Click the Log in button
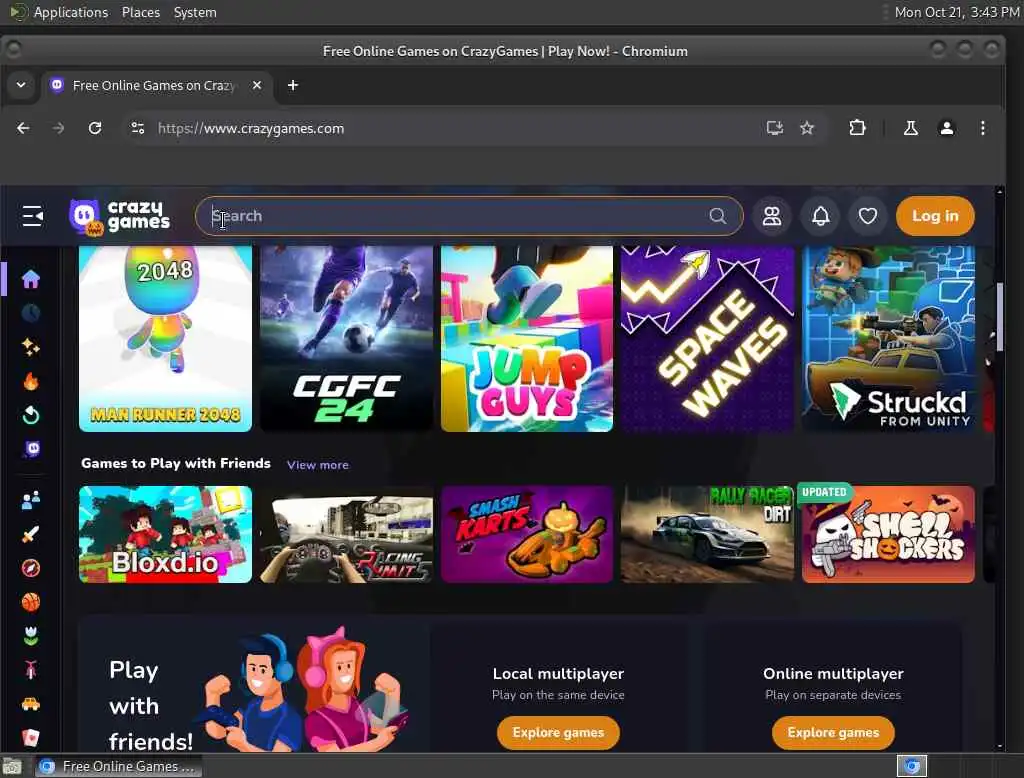This screenshot has height=778, width=1024. (935, 216)
